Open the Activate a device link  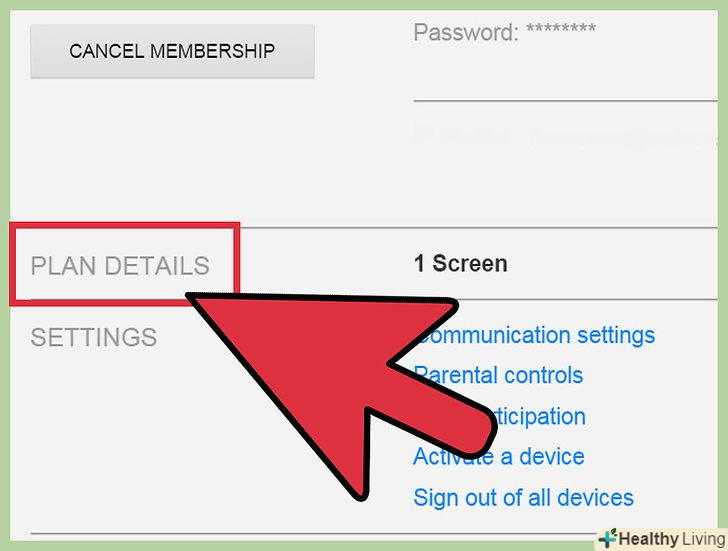(499, 457)
